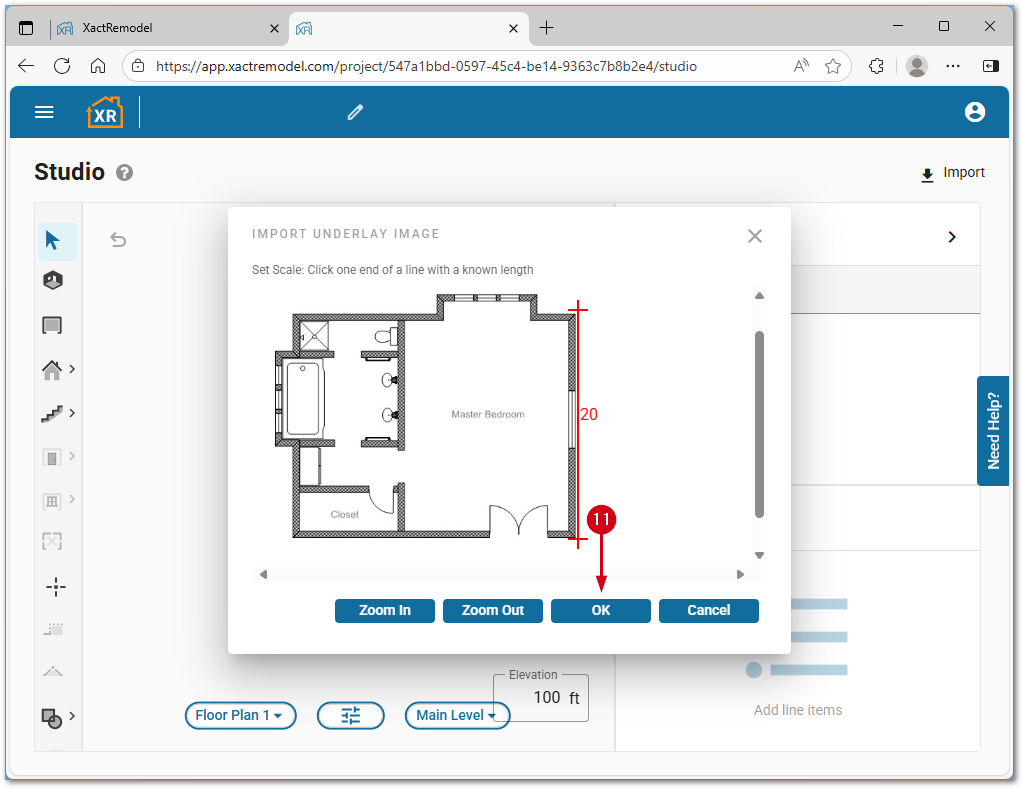Click the Studio help question mark icon

coord(124,172)
